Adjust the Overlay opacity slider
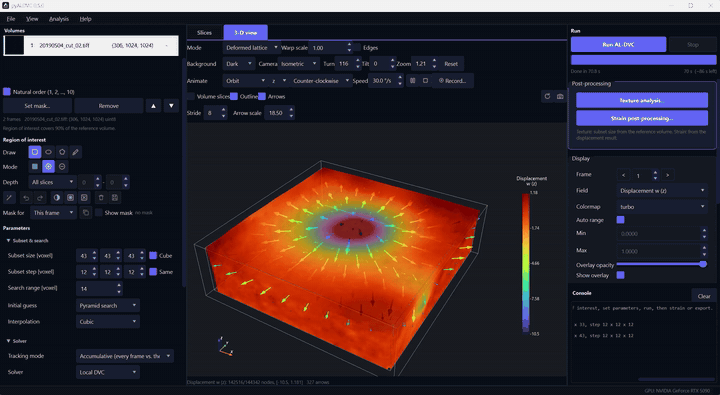This screenshot has height=395, width=720. [662, 264]
